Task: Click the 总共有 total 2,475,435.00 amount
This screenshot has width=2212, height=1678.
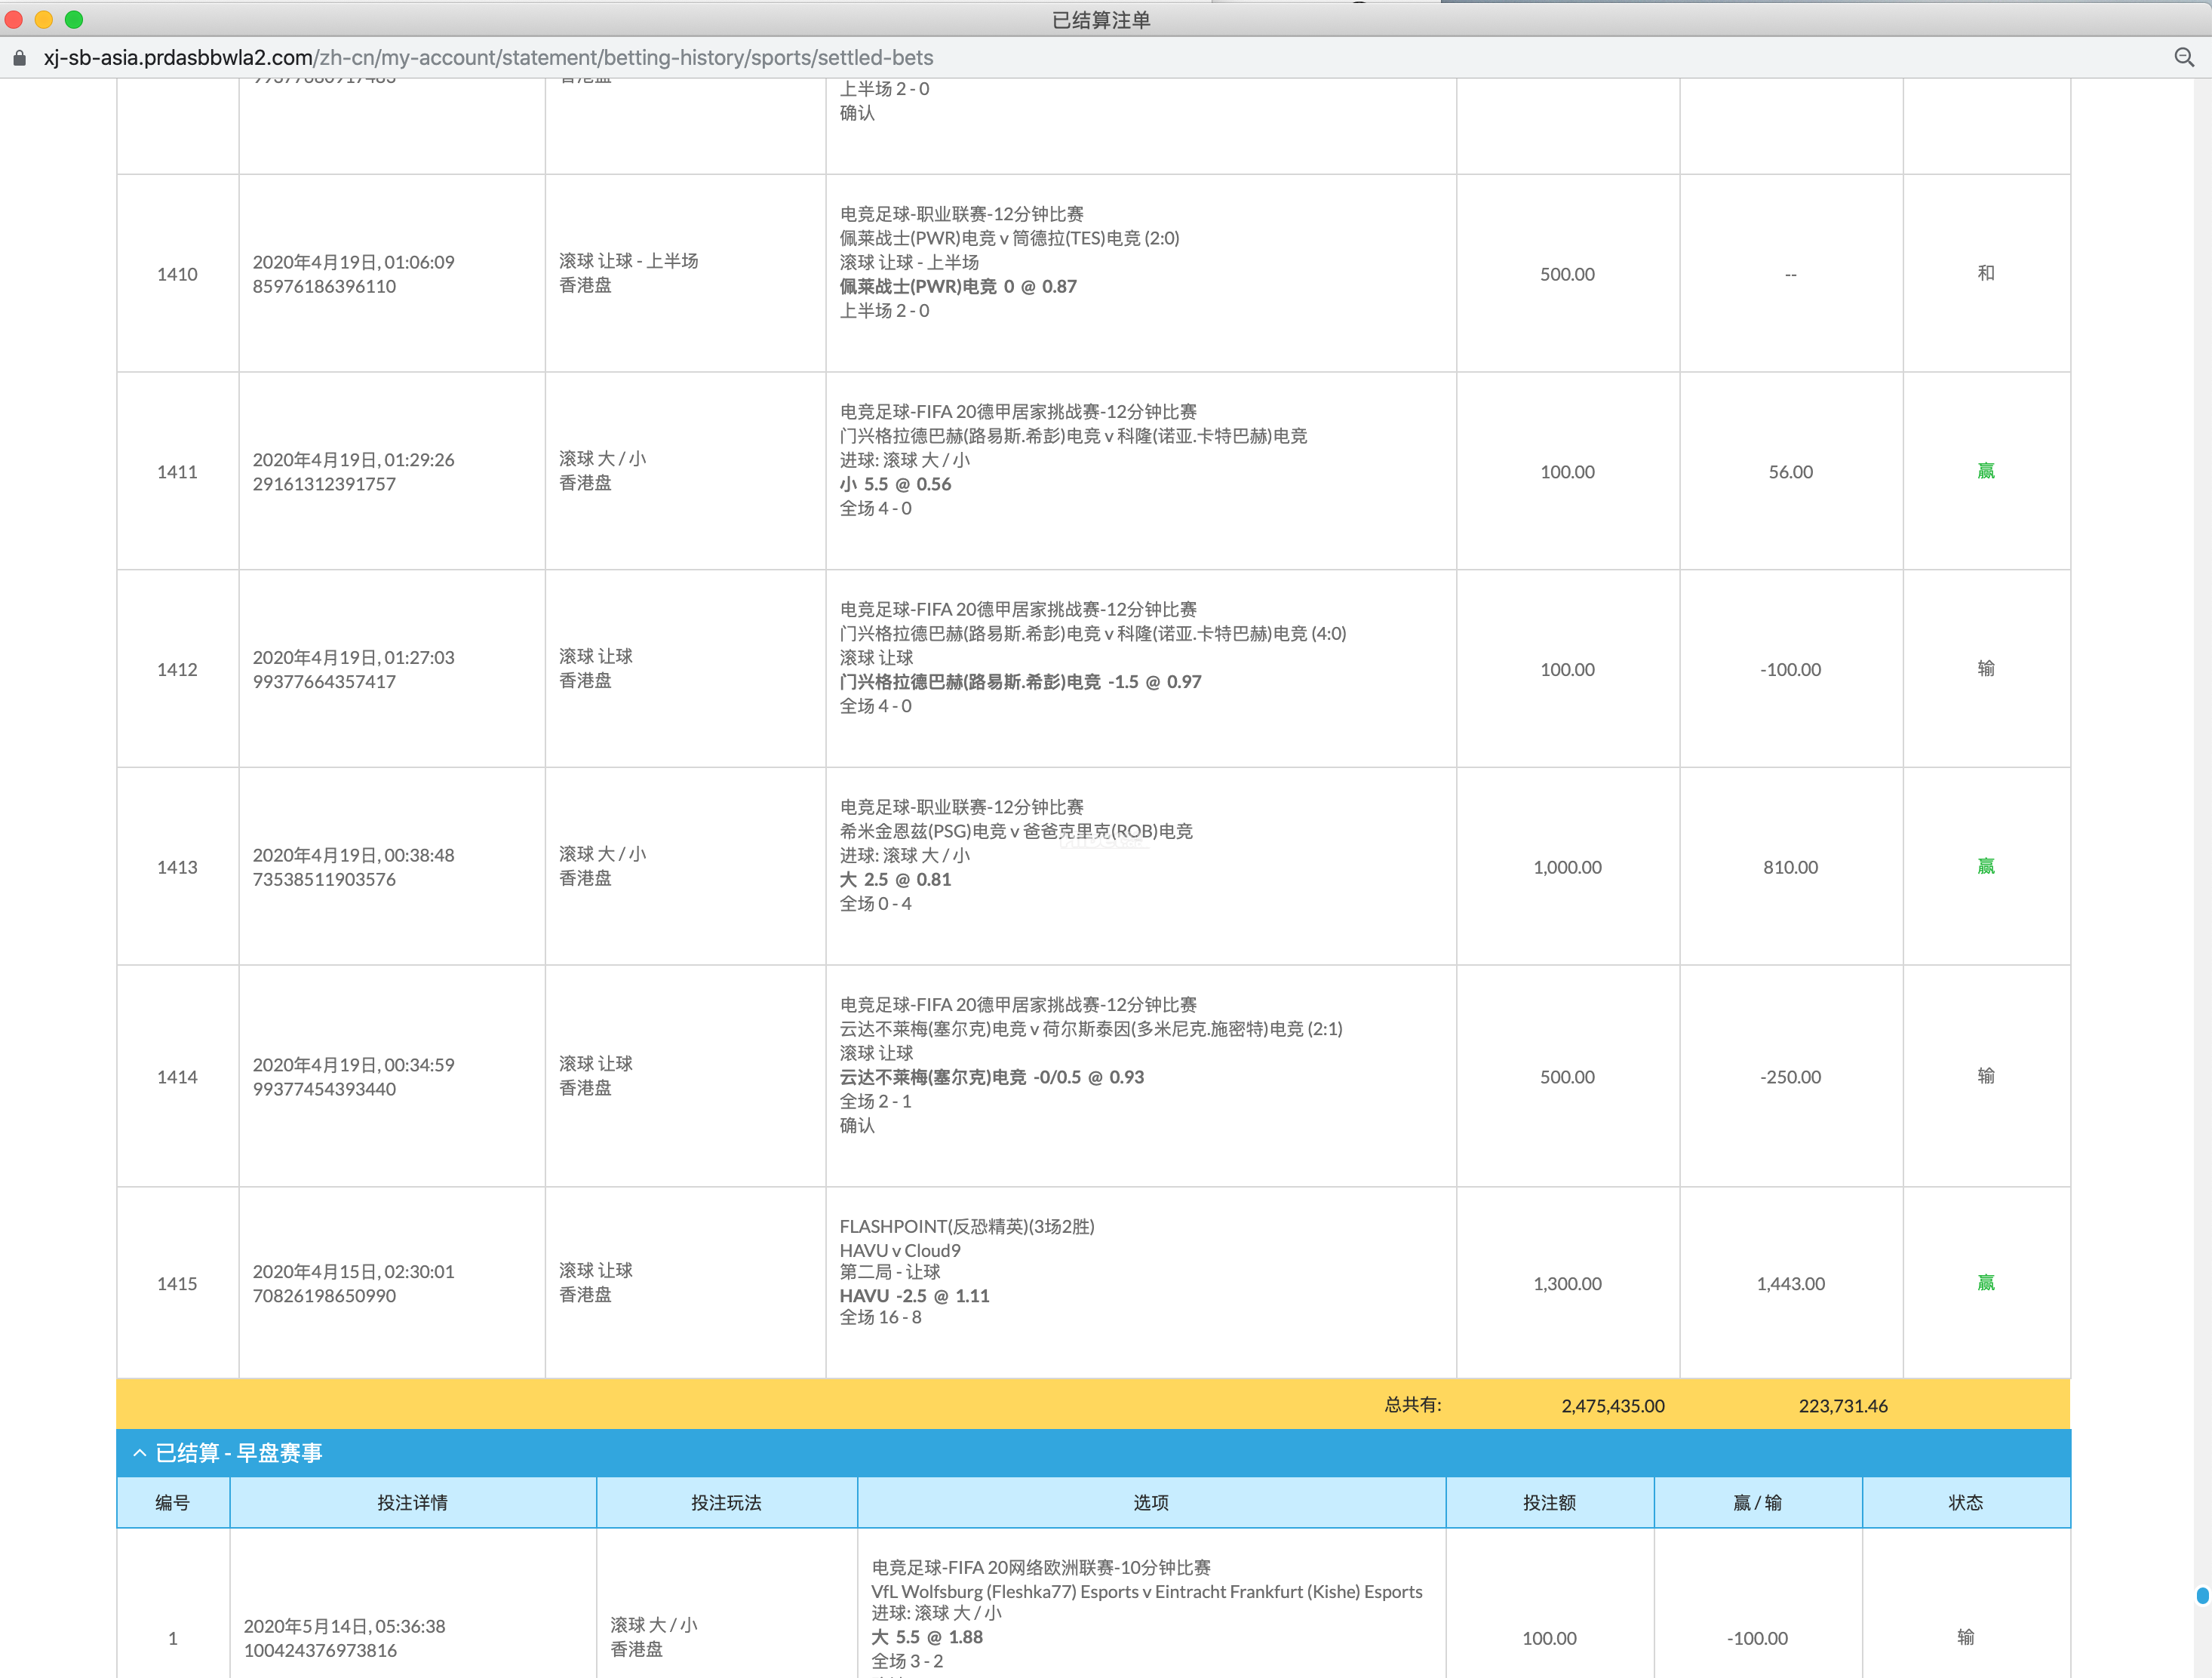Action: point(1612,1405)
